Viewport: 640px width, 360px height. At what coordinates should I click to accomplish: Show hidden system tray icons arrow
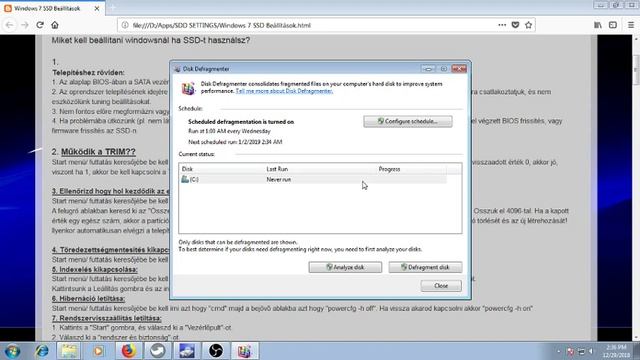point(558,351)
